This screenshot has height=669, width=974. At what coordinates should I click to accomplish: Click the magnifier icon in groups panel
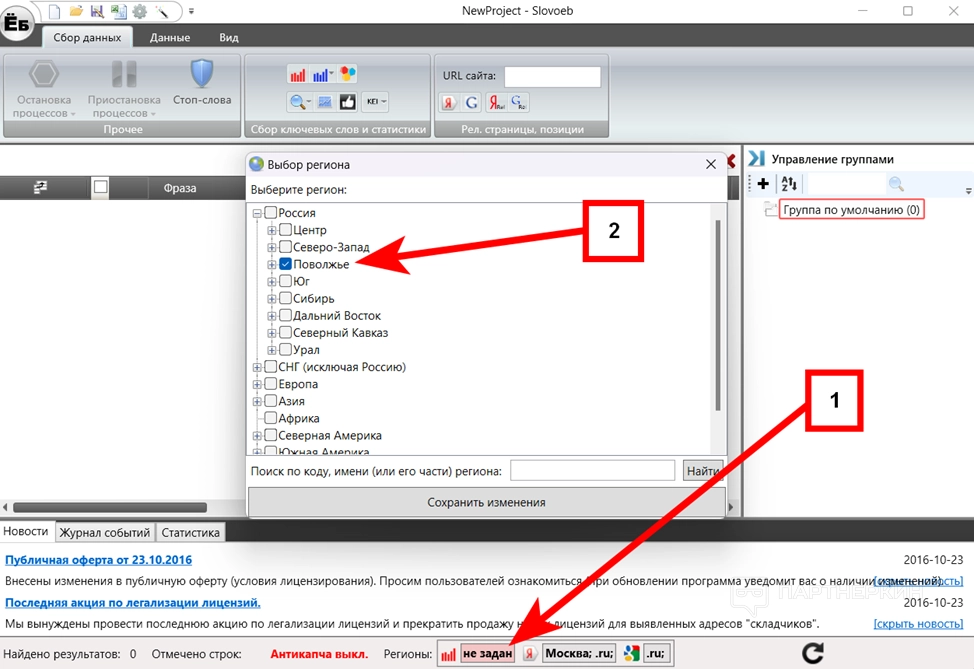pyautogui.click(x=896, y=184)
